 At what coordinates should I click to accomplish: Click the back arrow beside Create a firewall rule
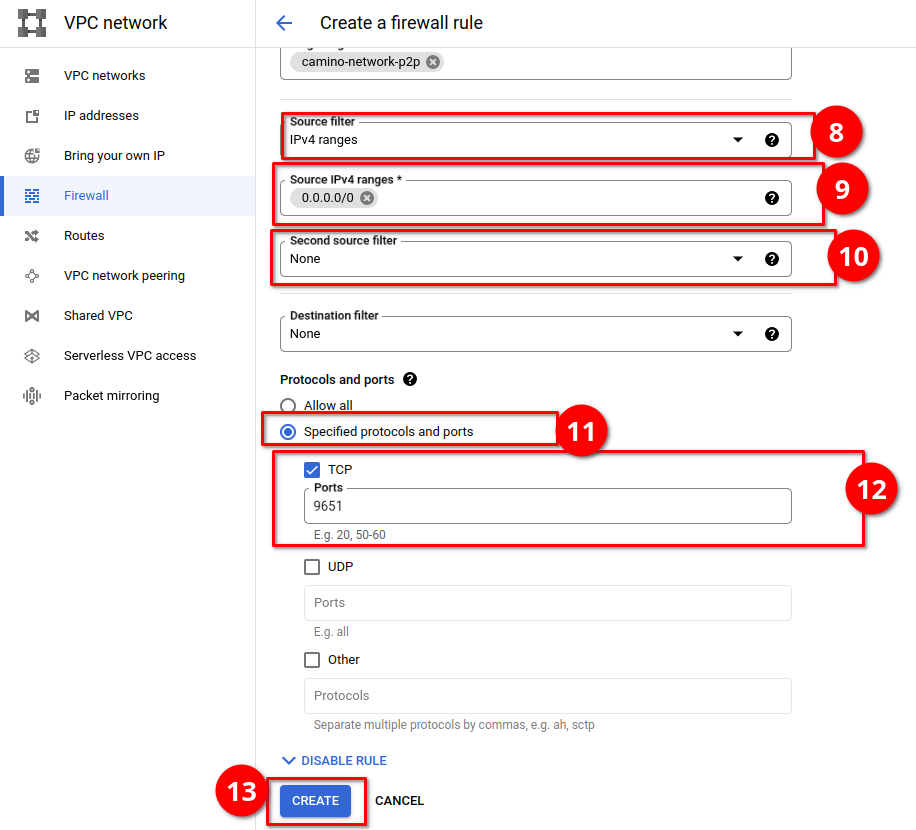[x=284, y=23]
